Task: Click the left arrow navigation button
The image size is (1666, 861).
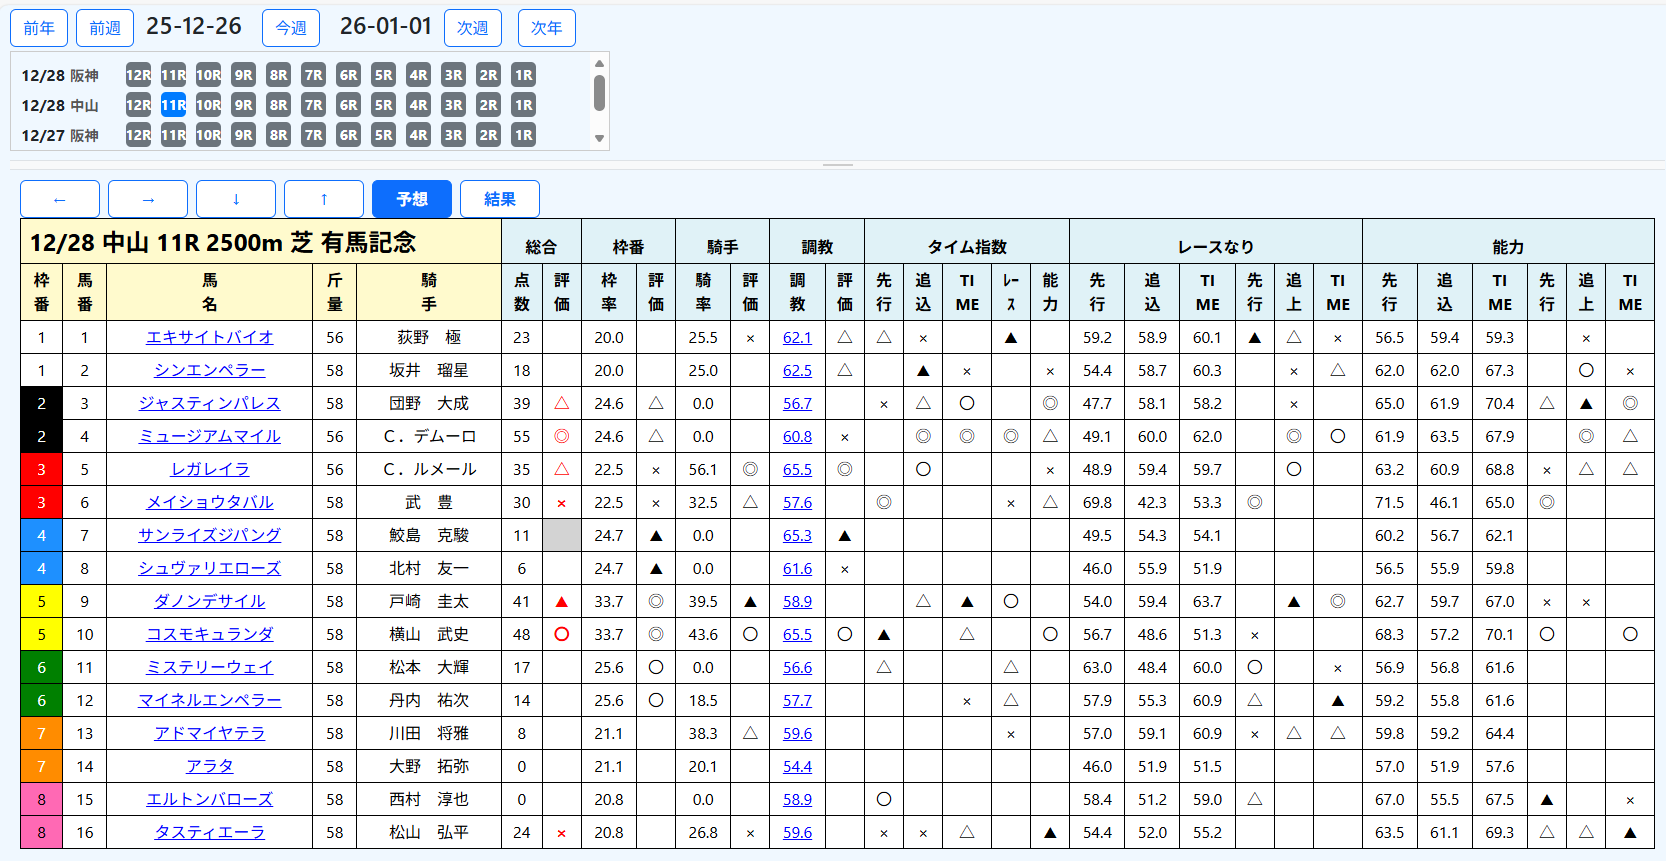Action: (60, 199)
